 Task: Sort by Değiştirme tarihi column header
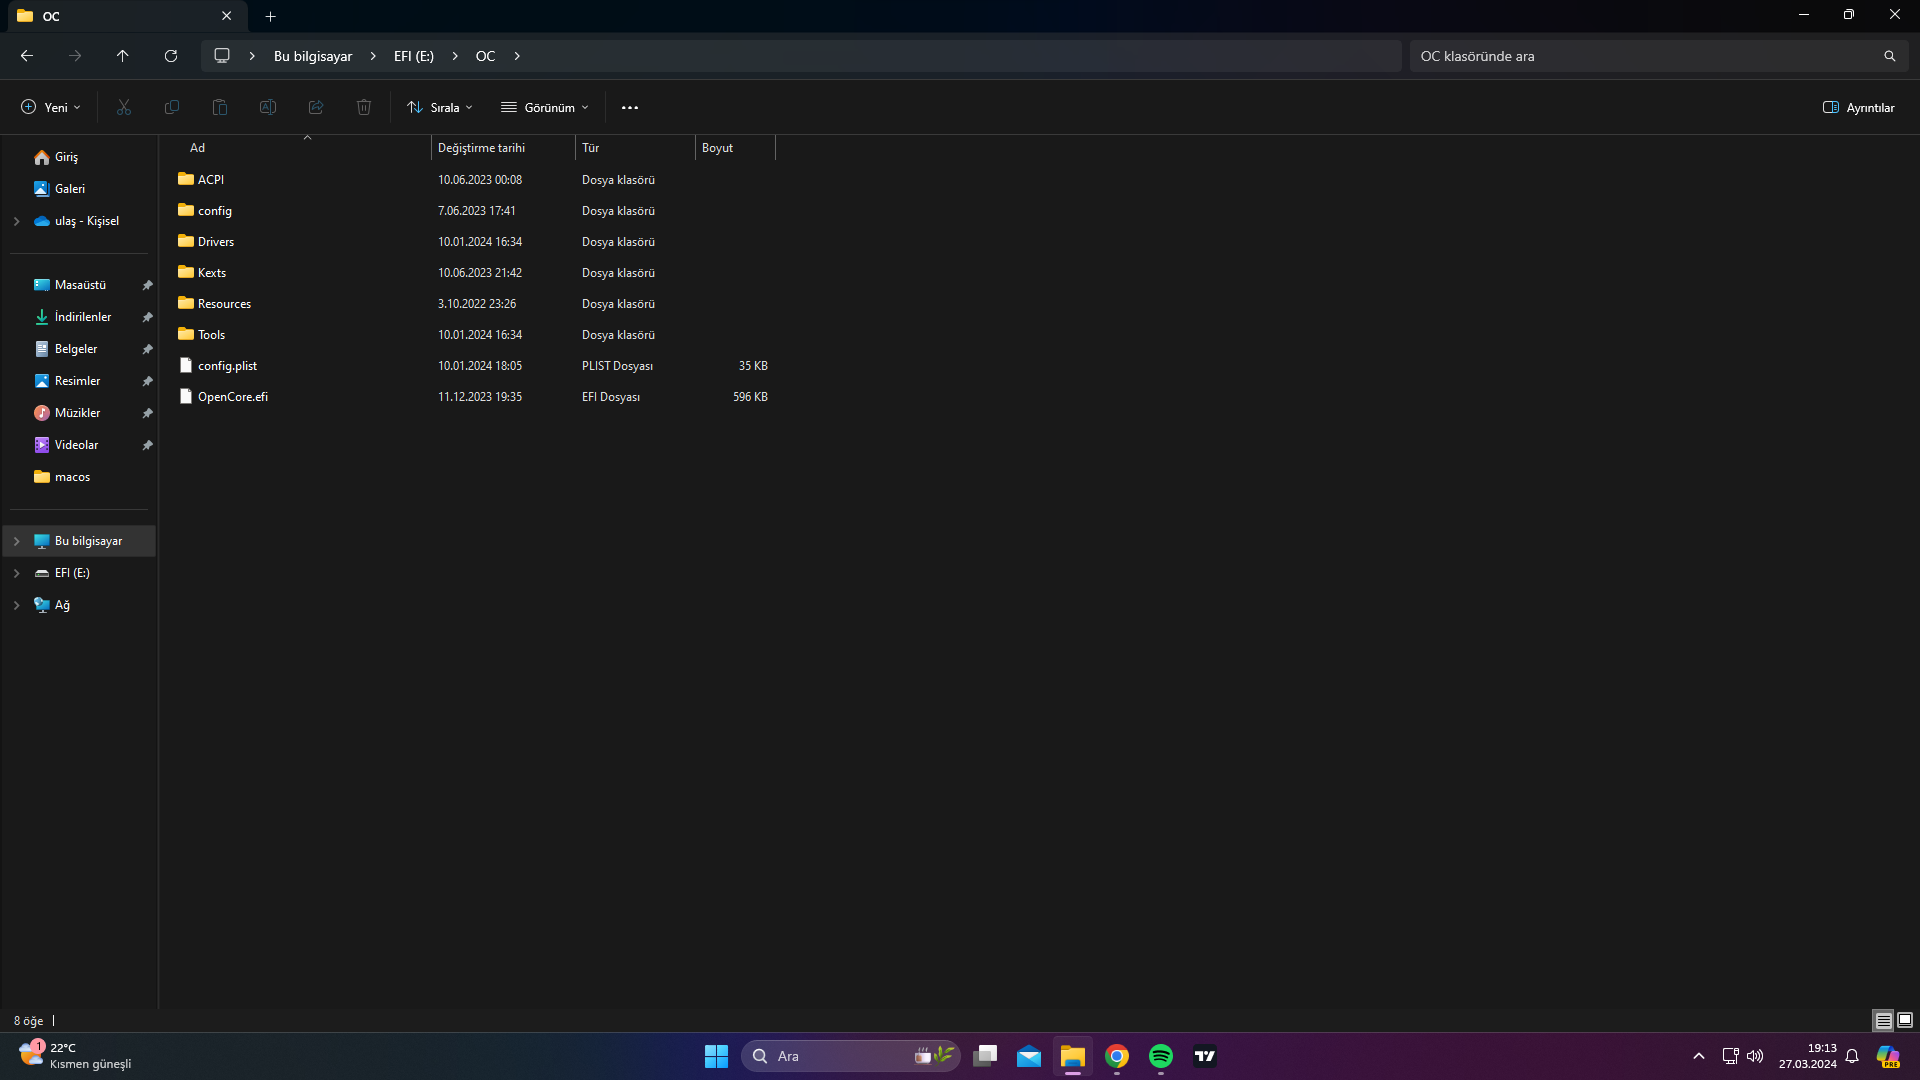tap(481, 148)
